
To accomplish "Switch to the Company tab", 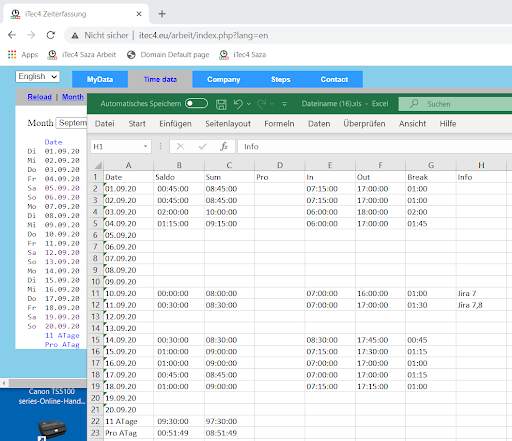I will [x=224, y=79].
